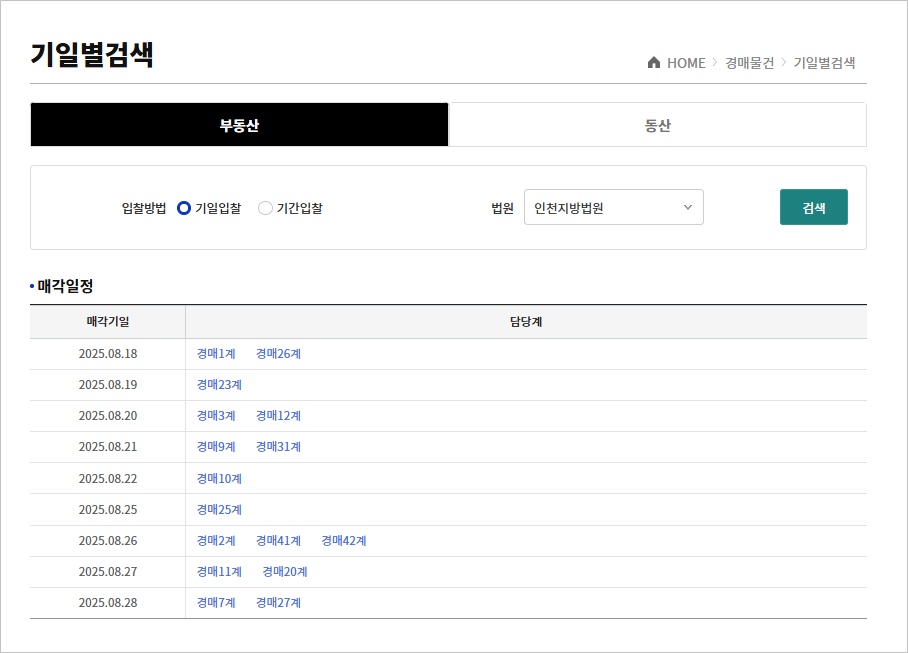Viewport: 908px width, 653px height.
Task: Open 경매1계 on 2025.08.18
Action: click(x=216, y=354)
